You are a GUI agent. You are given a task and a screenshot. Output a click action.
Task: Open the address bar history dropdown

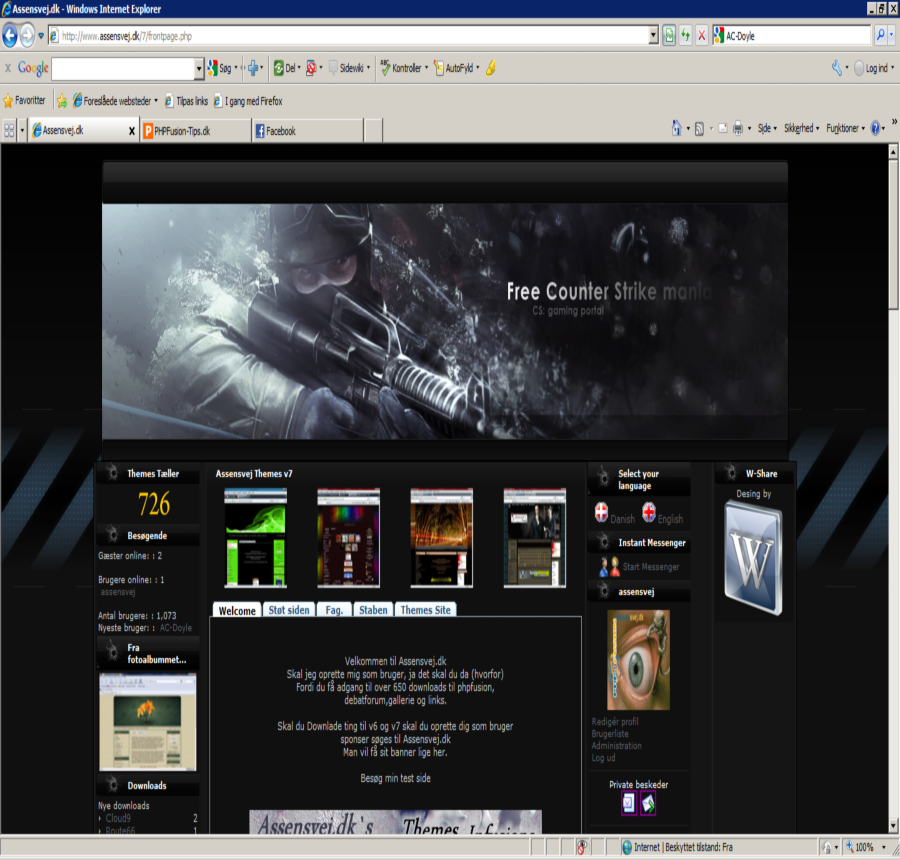pyautogui.click(x=653, y=36)
